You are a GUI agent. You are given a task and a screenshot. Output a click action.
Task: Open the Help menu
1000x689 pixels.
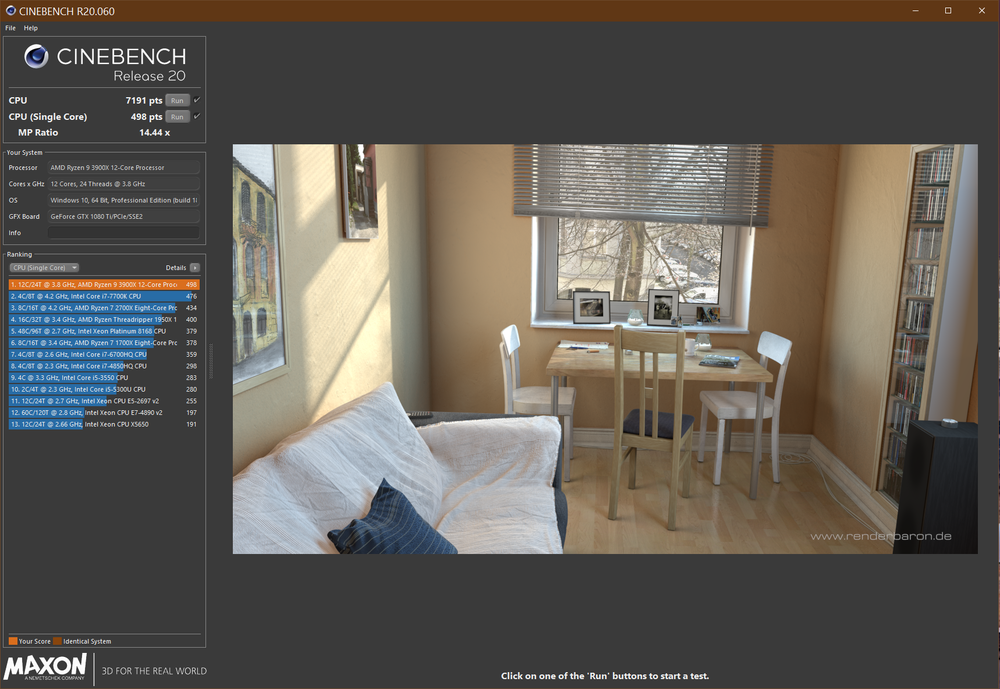tap(31, 28)
